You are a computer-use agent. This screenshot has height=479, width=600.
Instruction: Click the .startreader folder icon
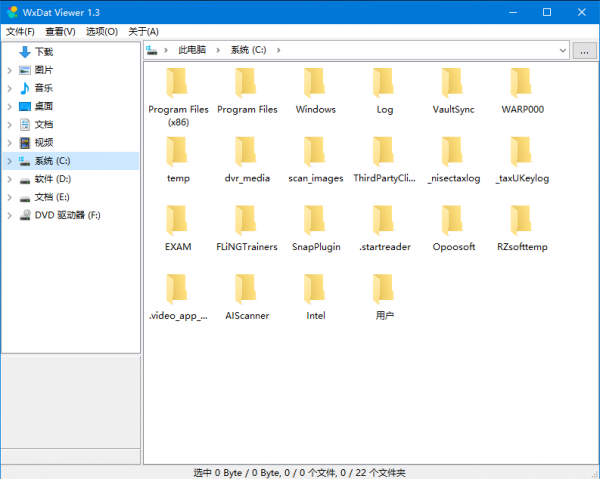[x=384, y=220]
